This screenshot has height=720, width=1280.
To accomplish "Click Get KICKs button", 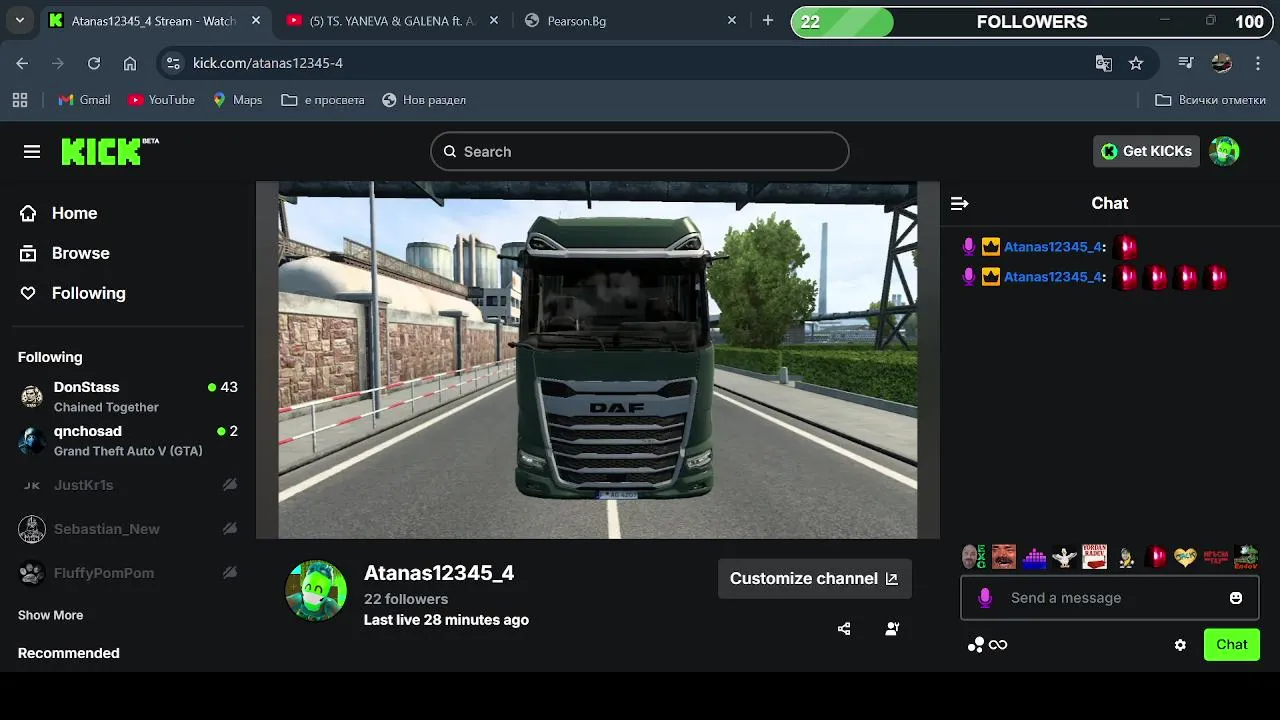I will click(x=1146, y=151).
